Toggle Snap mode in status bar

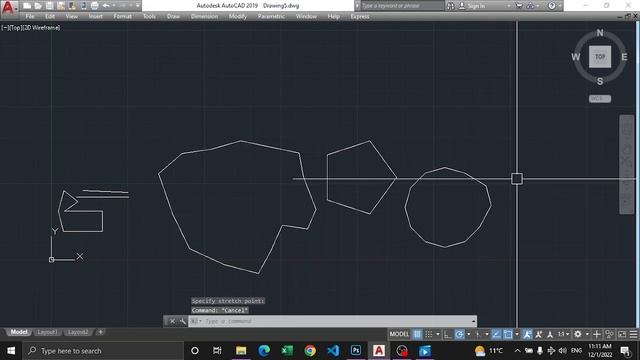pos(429,334)
